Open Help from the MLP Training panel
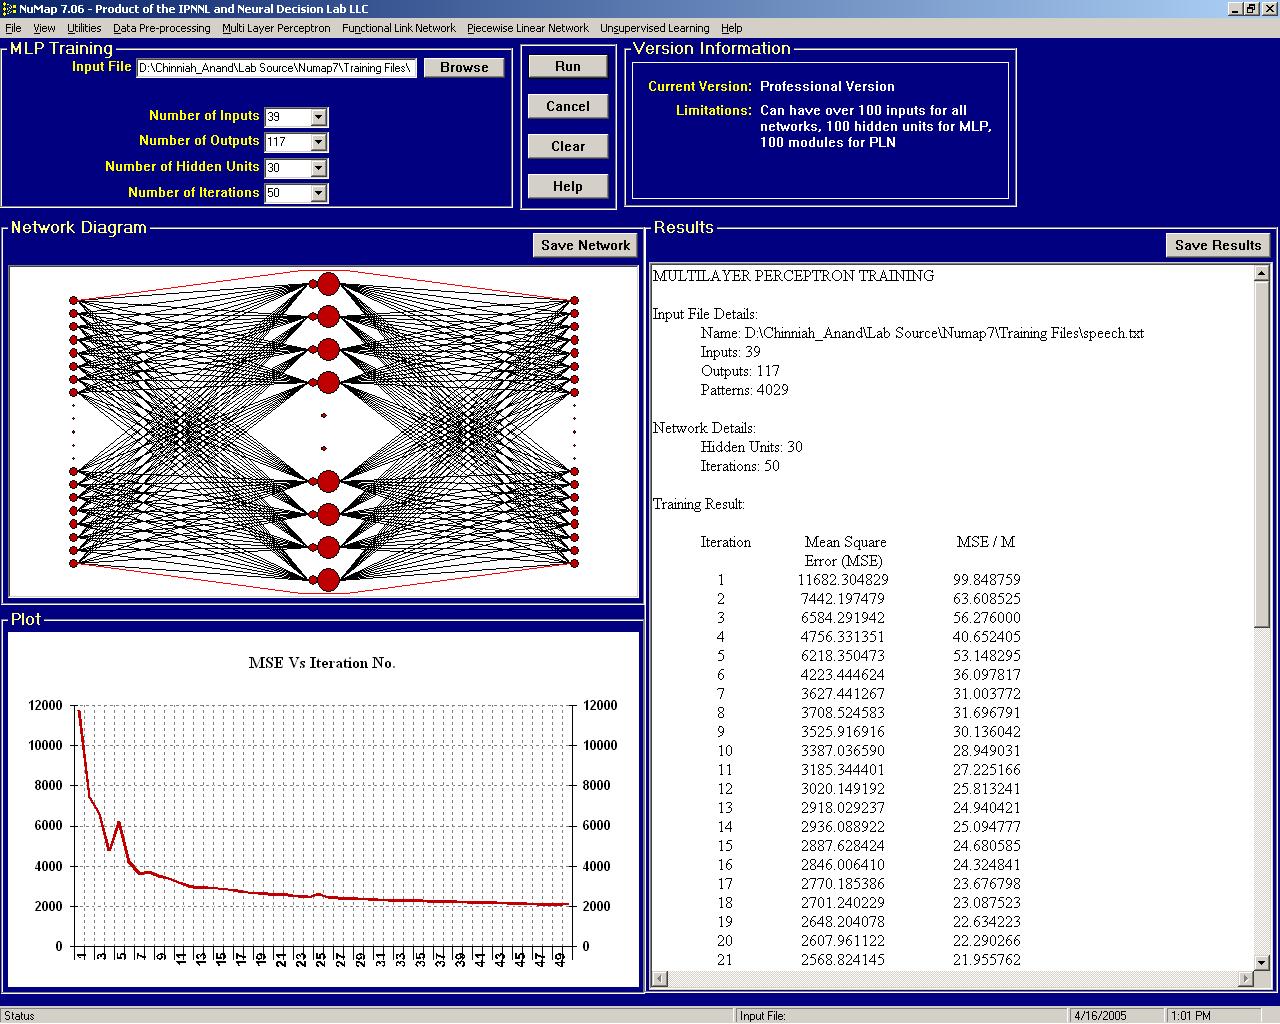The width and height of the screenshot is (1280, 1024). coord(568,185)
